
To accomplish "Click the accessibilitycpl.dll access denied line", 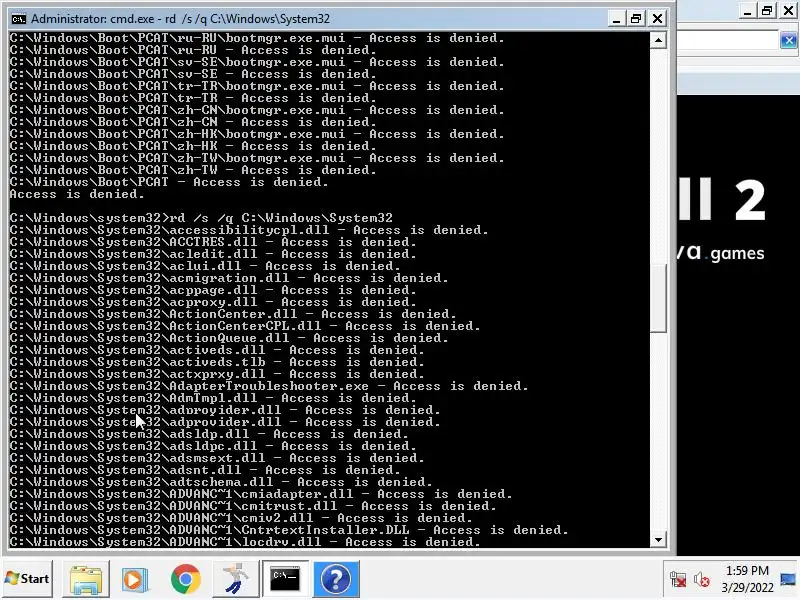I will pyautogui.click(x=249, y=230).
